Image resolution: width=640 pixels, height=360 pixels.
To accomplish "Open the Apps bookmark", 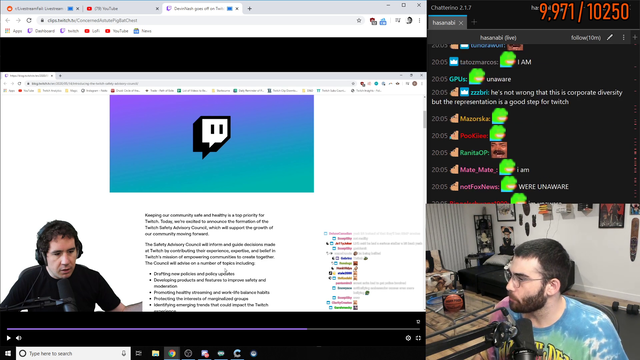I will [x=13, y=31].
